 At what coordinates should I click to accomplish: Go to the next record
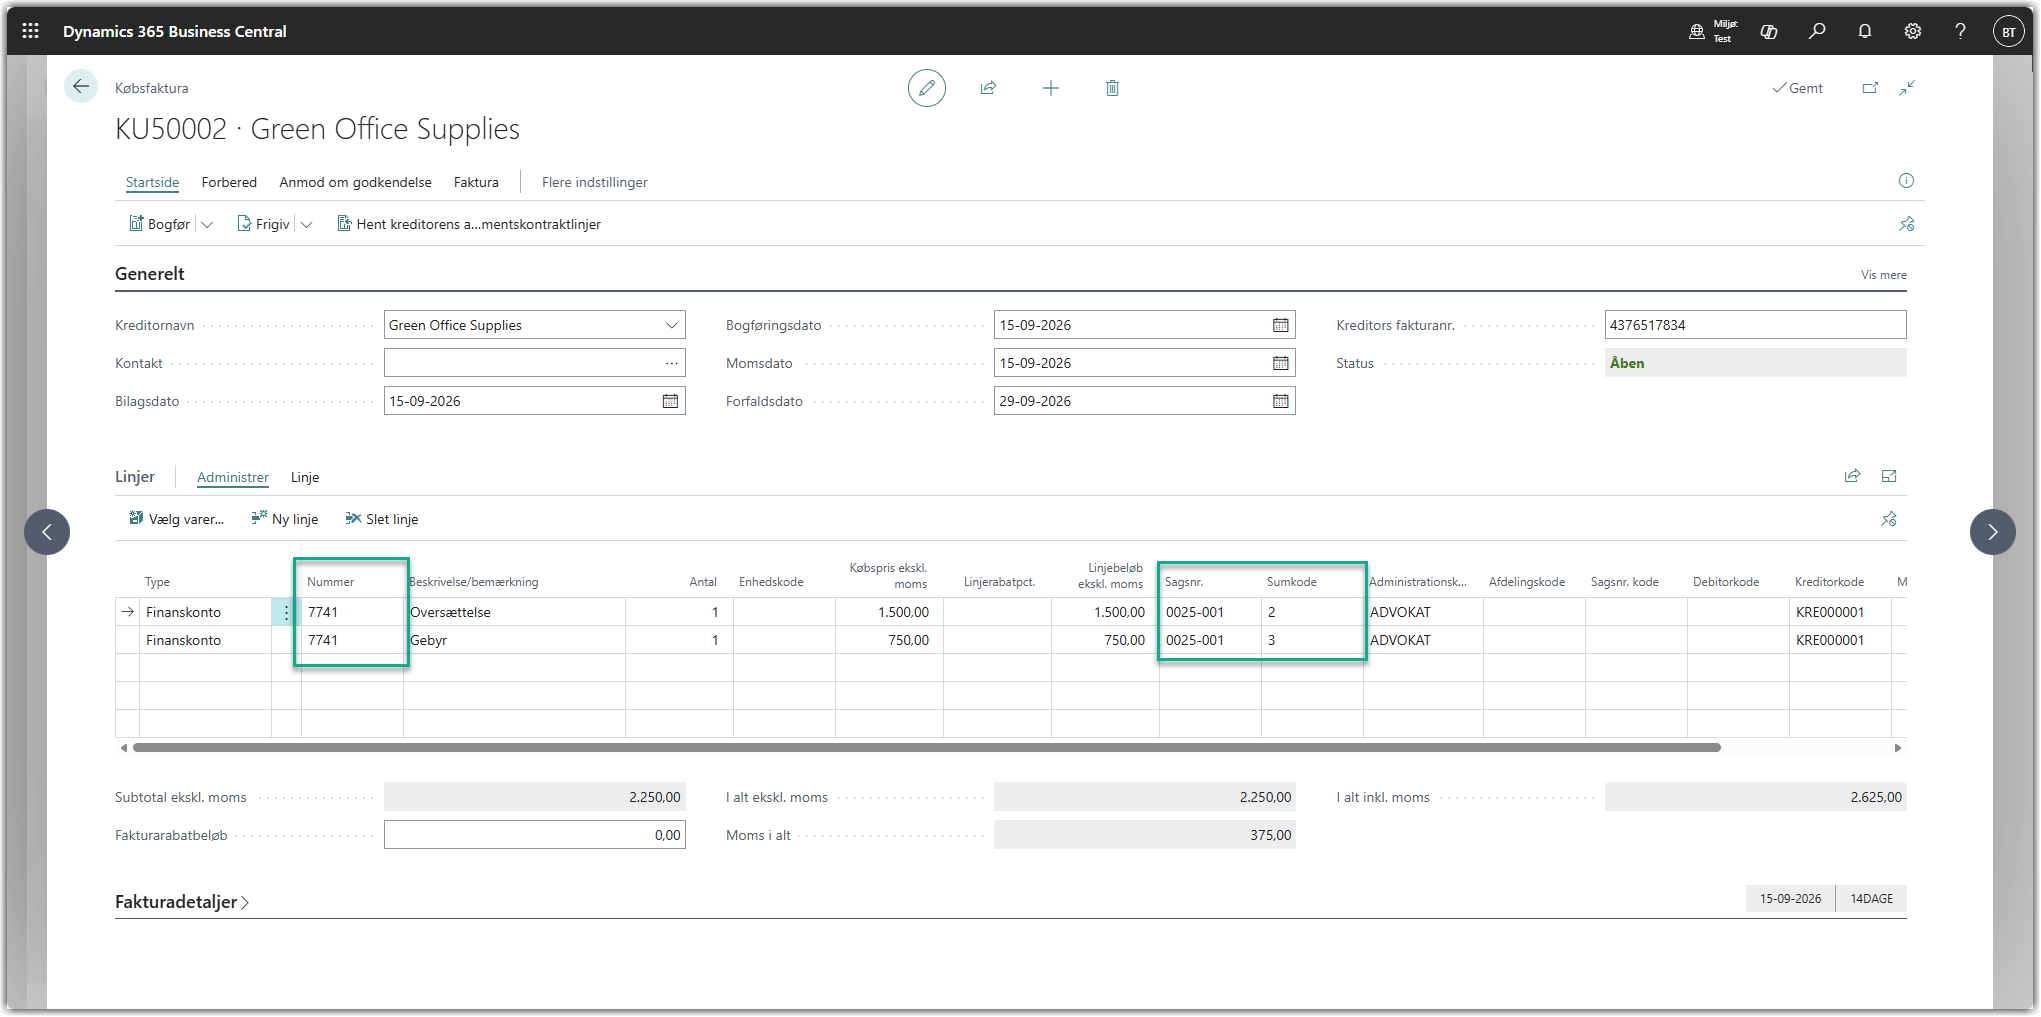coord(1993,532)
